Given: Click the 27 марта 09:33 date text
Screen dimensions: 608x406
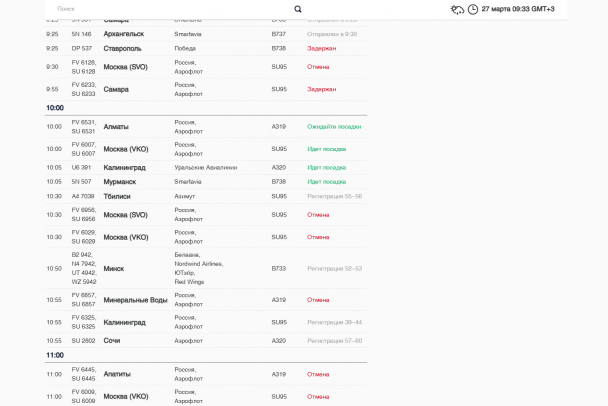Looking at the screenshot, I should pos(518,9).
